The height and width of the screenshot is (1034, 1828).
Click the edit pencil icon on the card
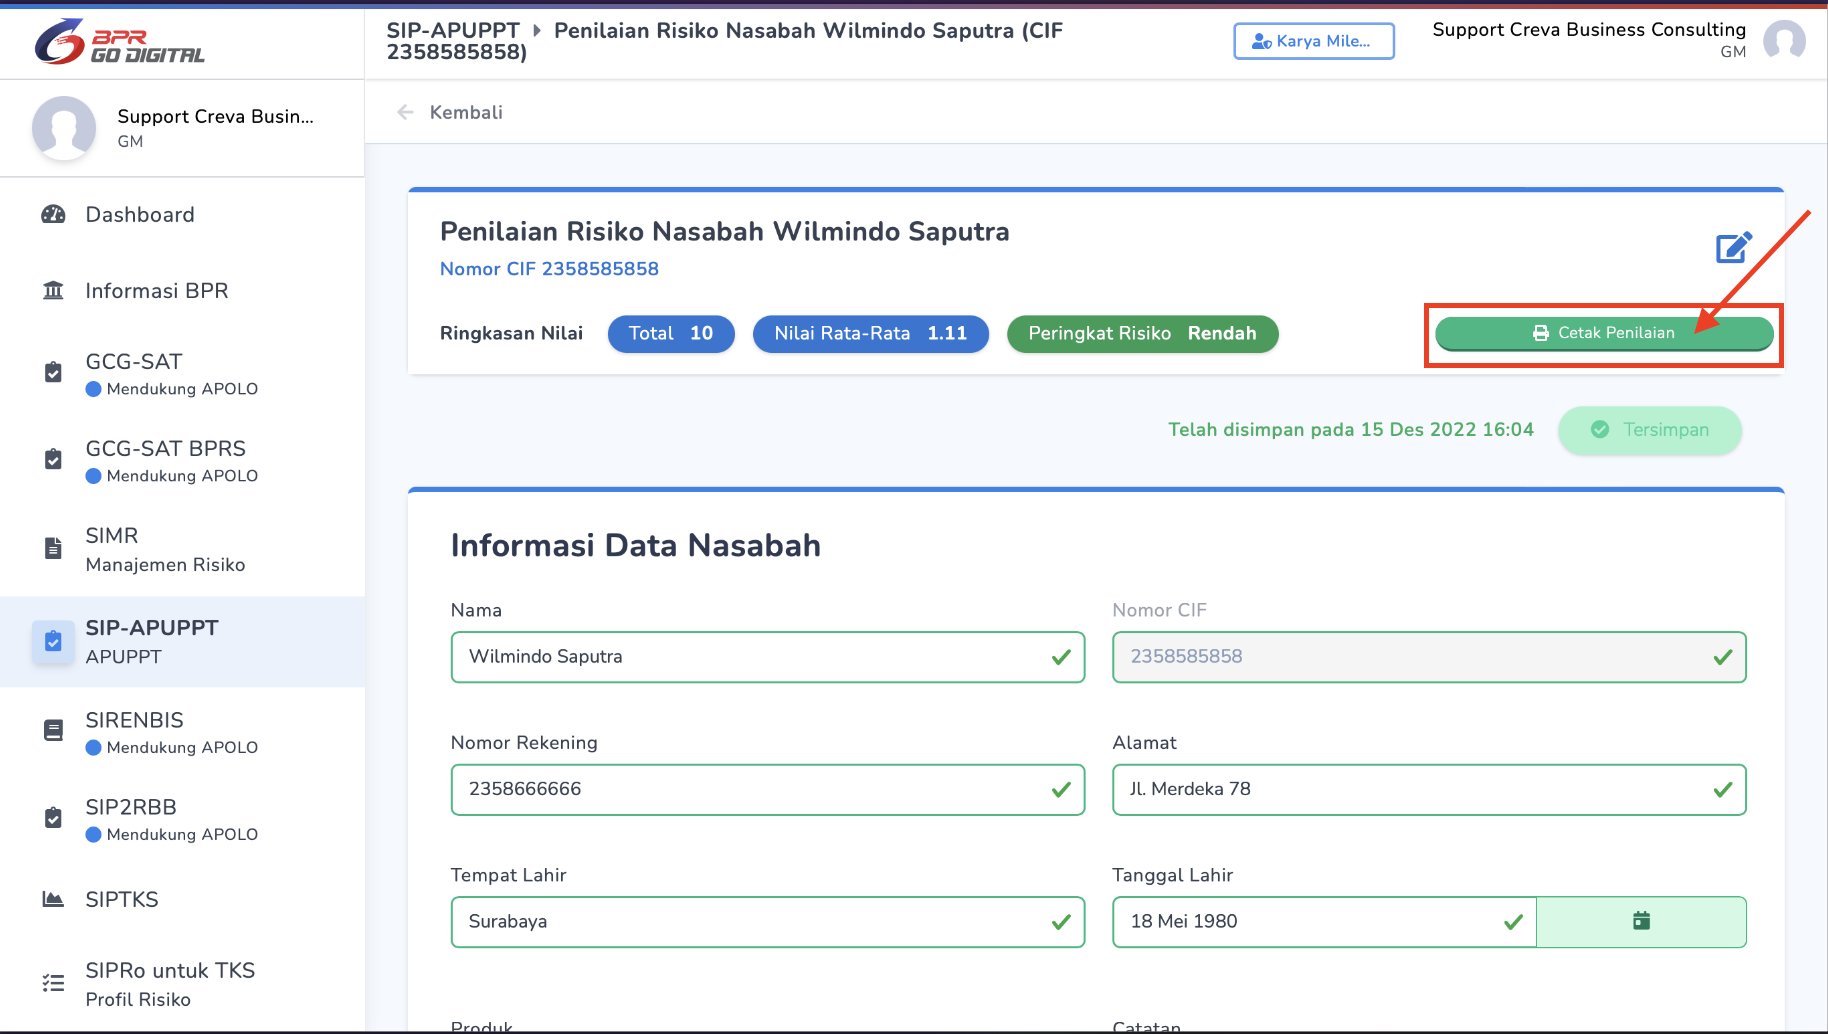[x=1734, y=247]
